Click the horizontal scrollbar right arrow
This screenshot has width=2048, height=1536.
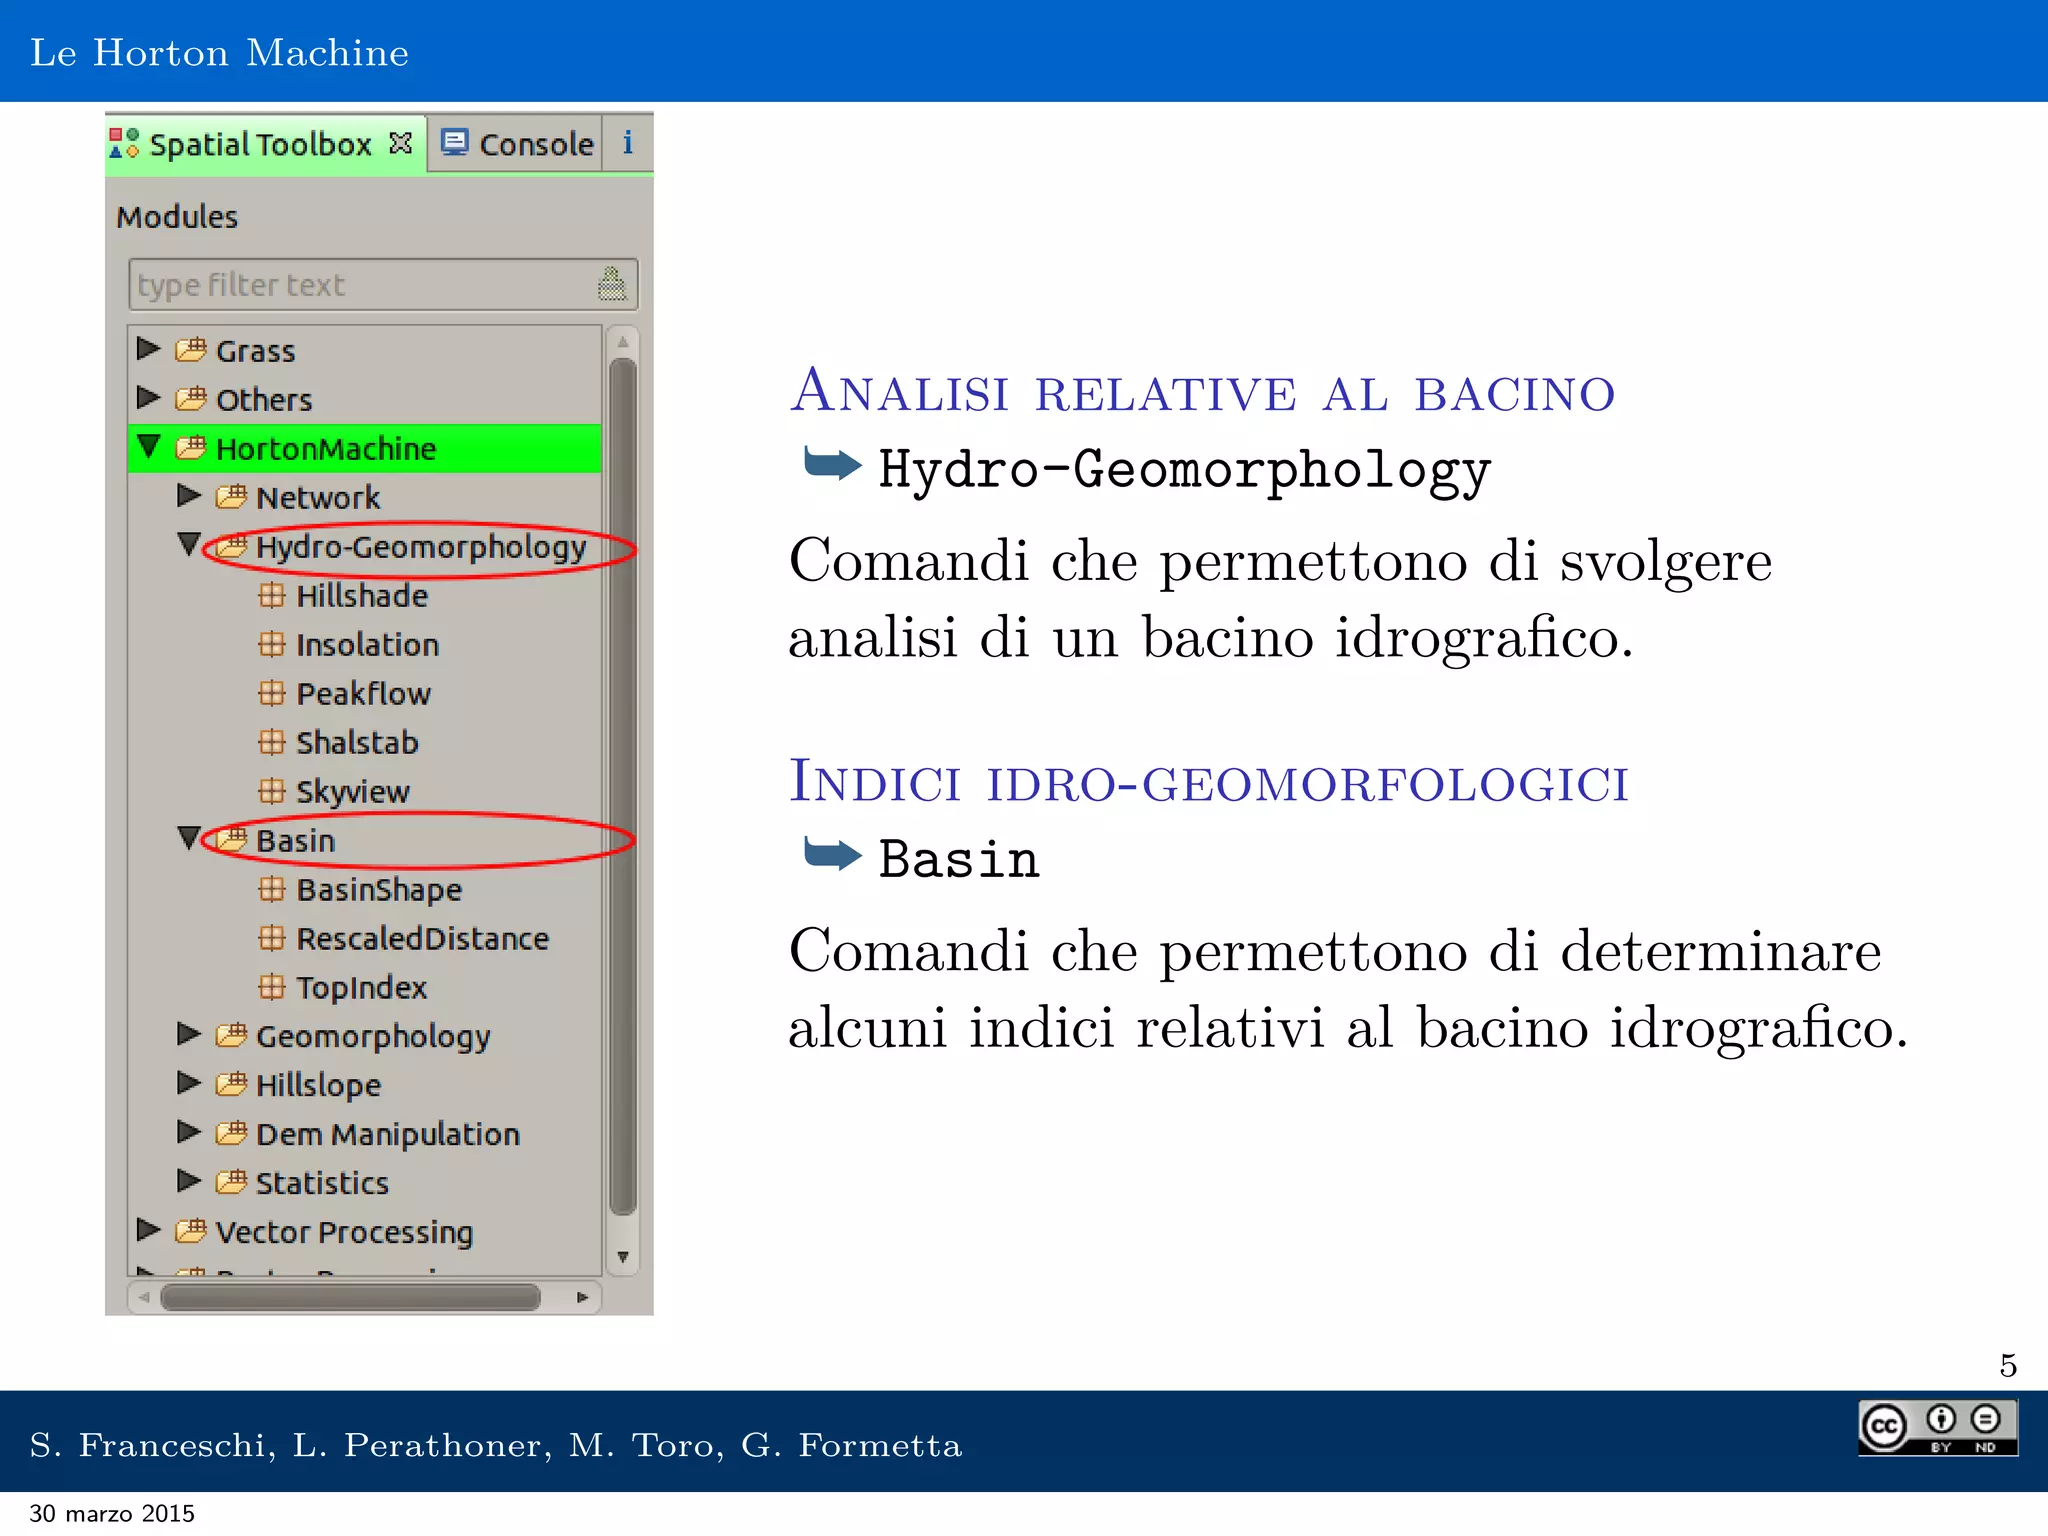click(583, 1297)
